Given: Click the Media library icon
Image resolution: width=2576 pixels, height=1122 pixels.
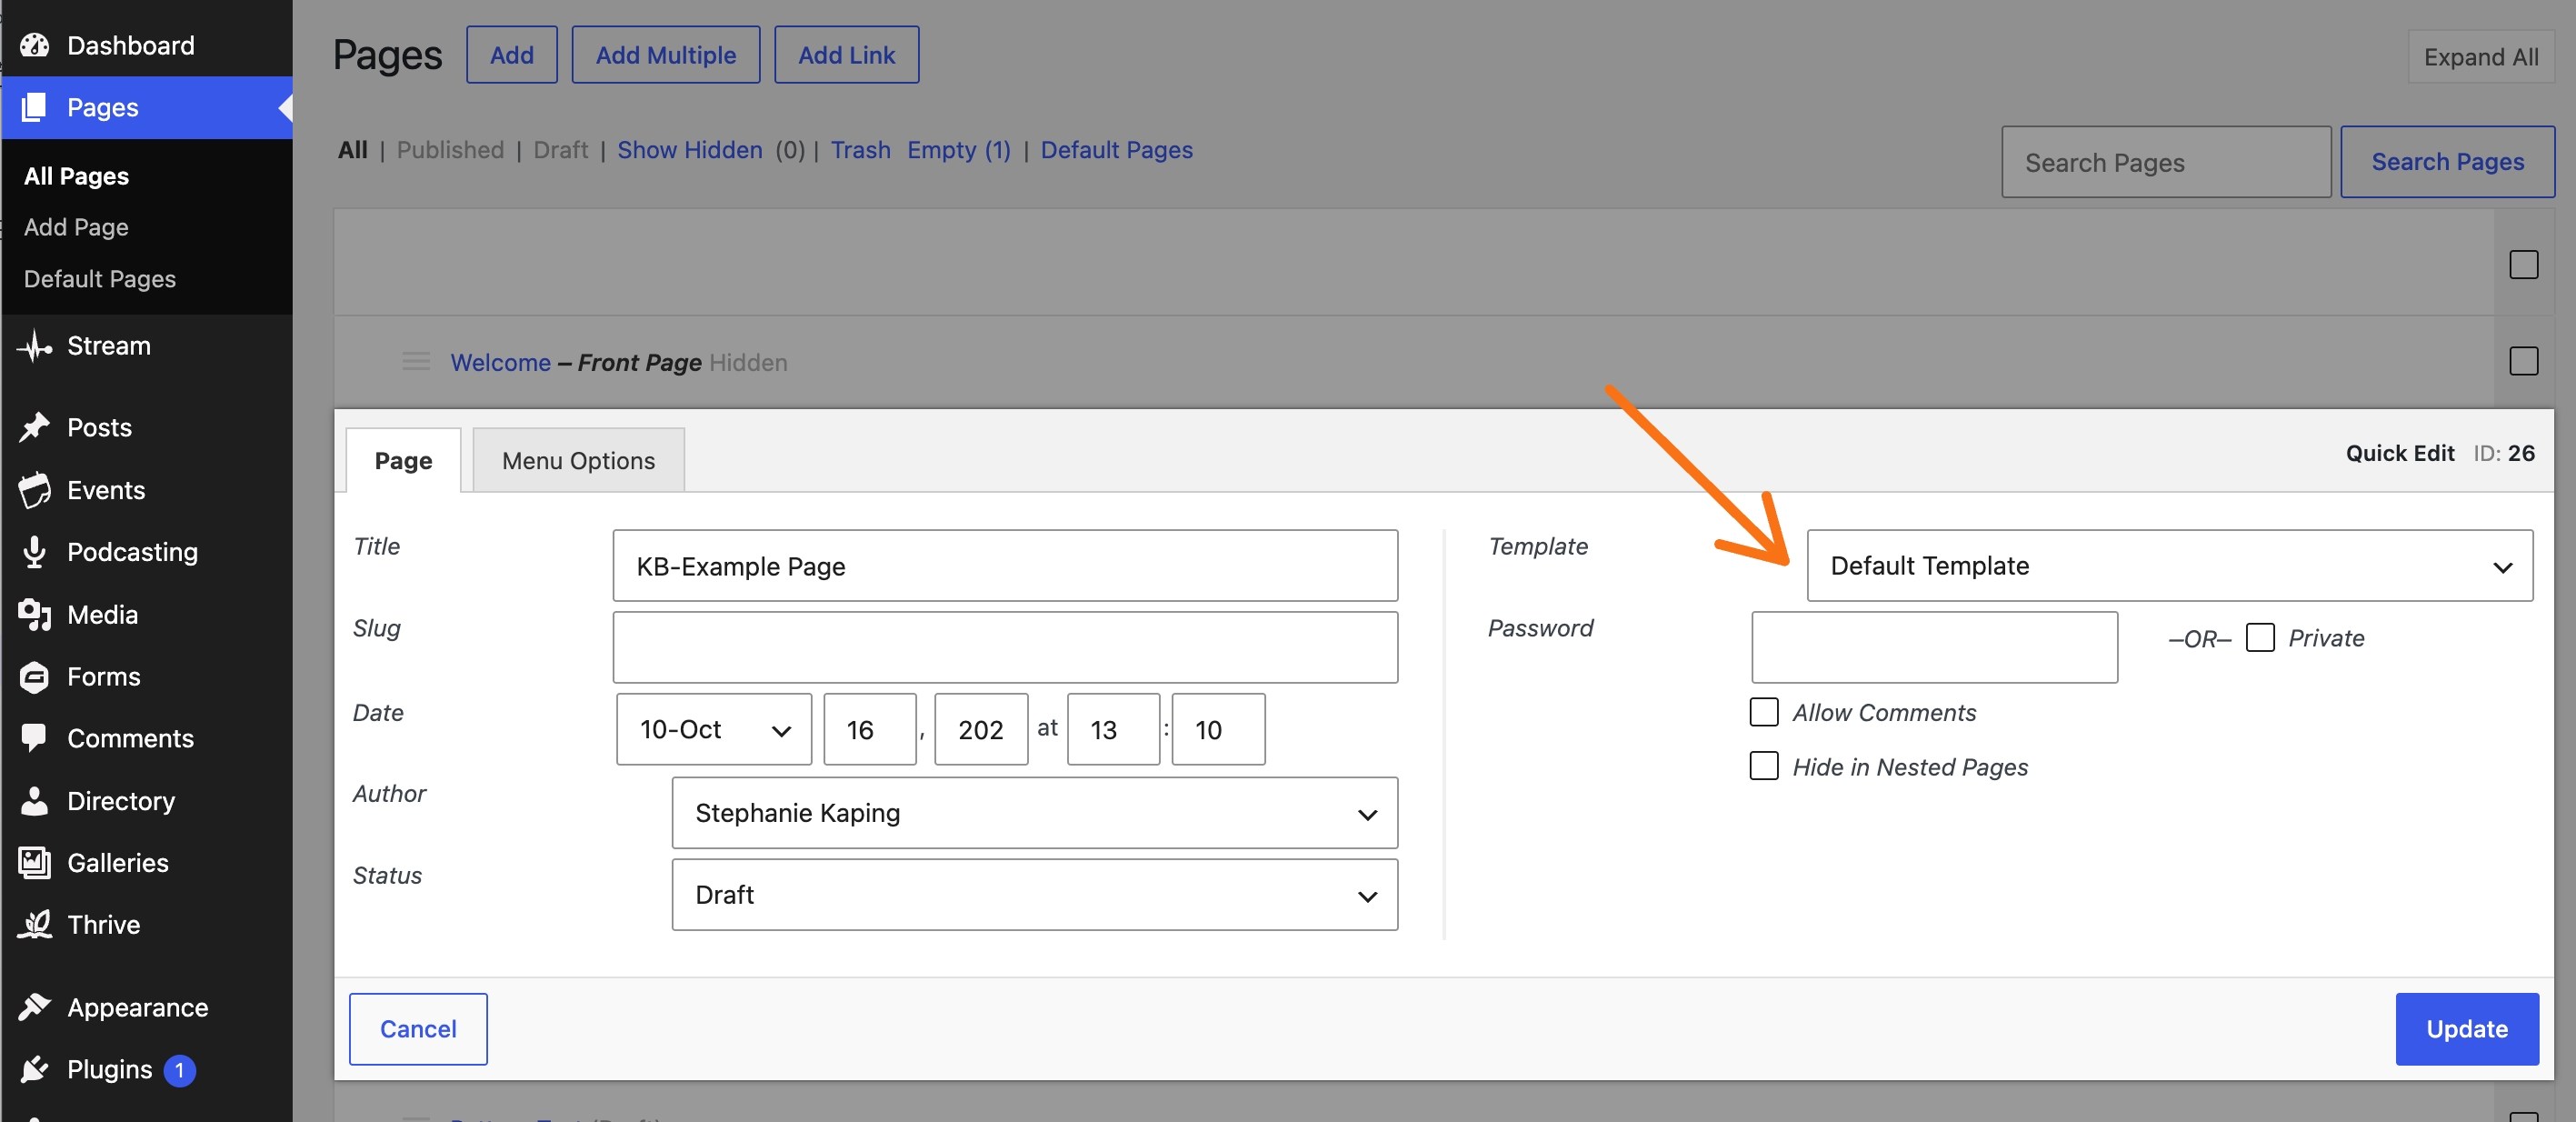Looking at the screenshot, I should (35, 614).
